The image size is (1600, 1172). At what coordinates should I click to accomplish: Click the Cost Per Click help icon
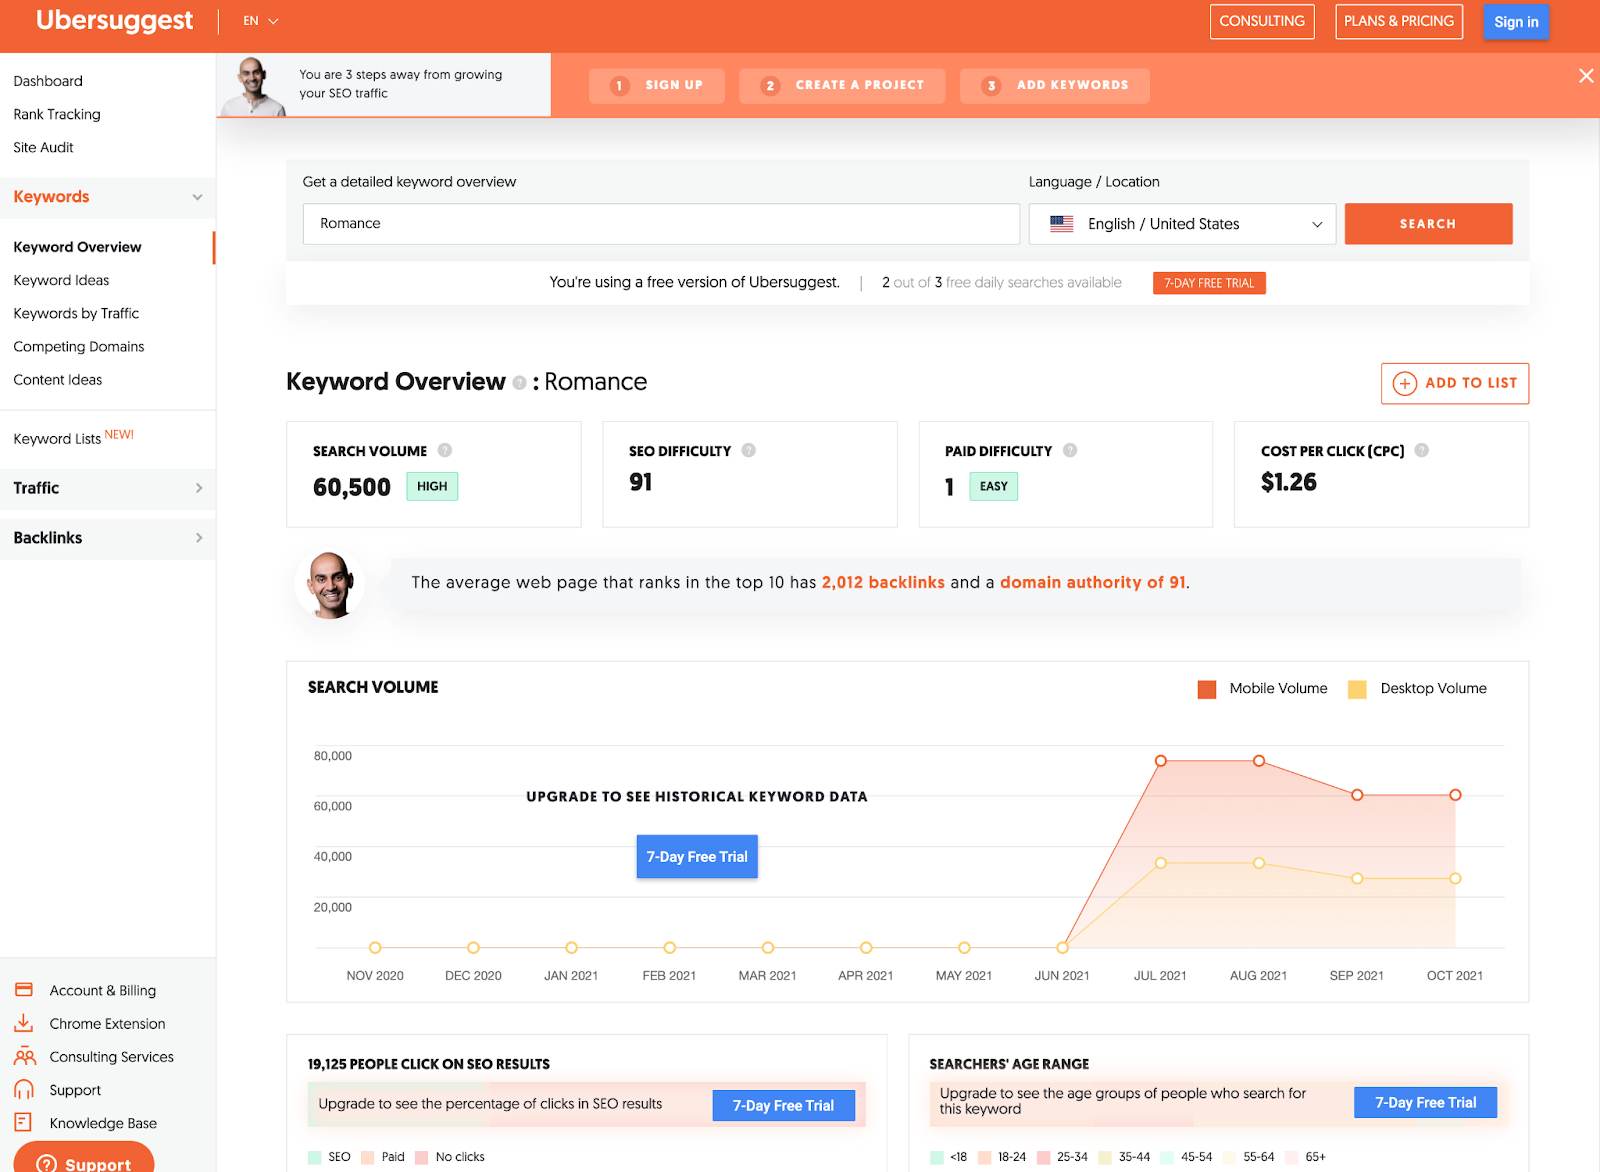click(1422, 450)
